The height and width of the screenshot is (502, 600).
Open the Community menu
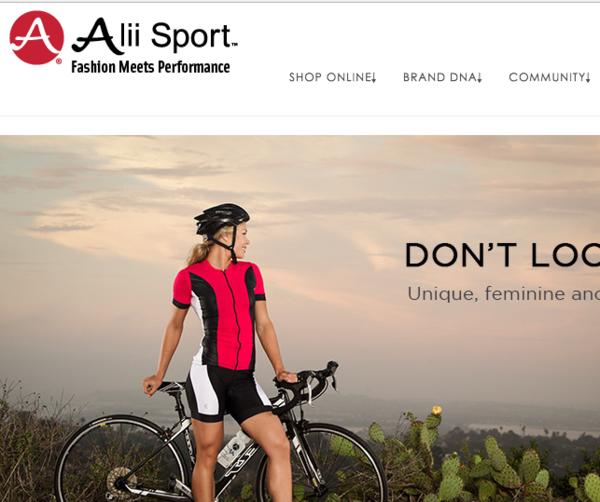[x=549, y=77]
